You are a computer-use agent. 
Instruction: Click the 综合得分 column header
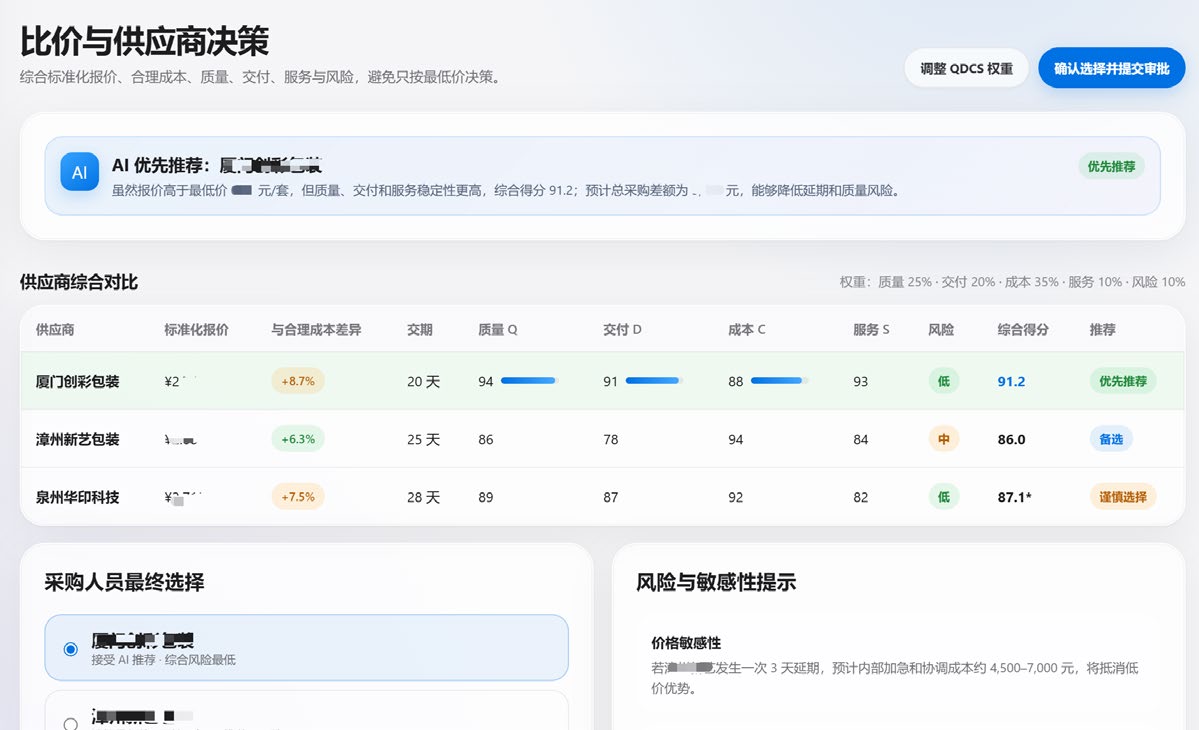(x=1023, y=329)
